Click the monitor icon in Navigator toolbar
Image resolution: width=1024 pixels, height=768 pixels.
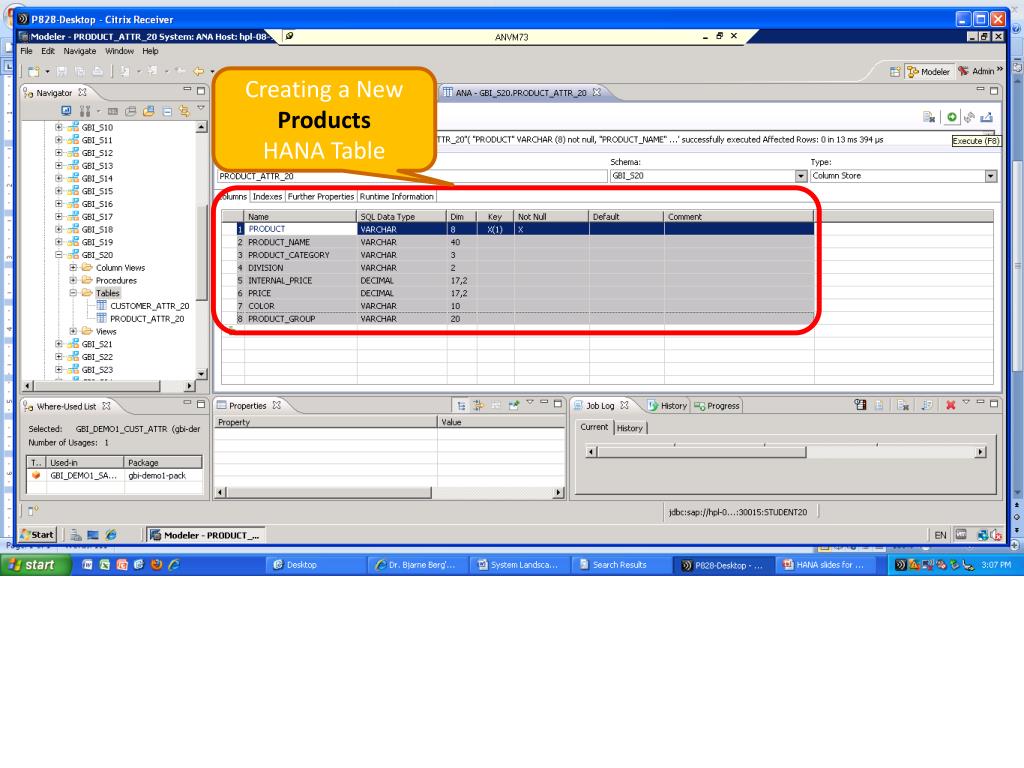pos(66,111)
